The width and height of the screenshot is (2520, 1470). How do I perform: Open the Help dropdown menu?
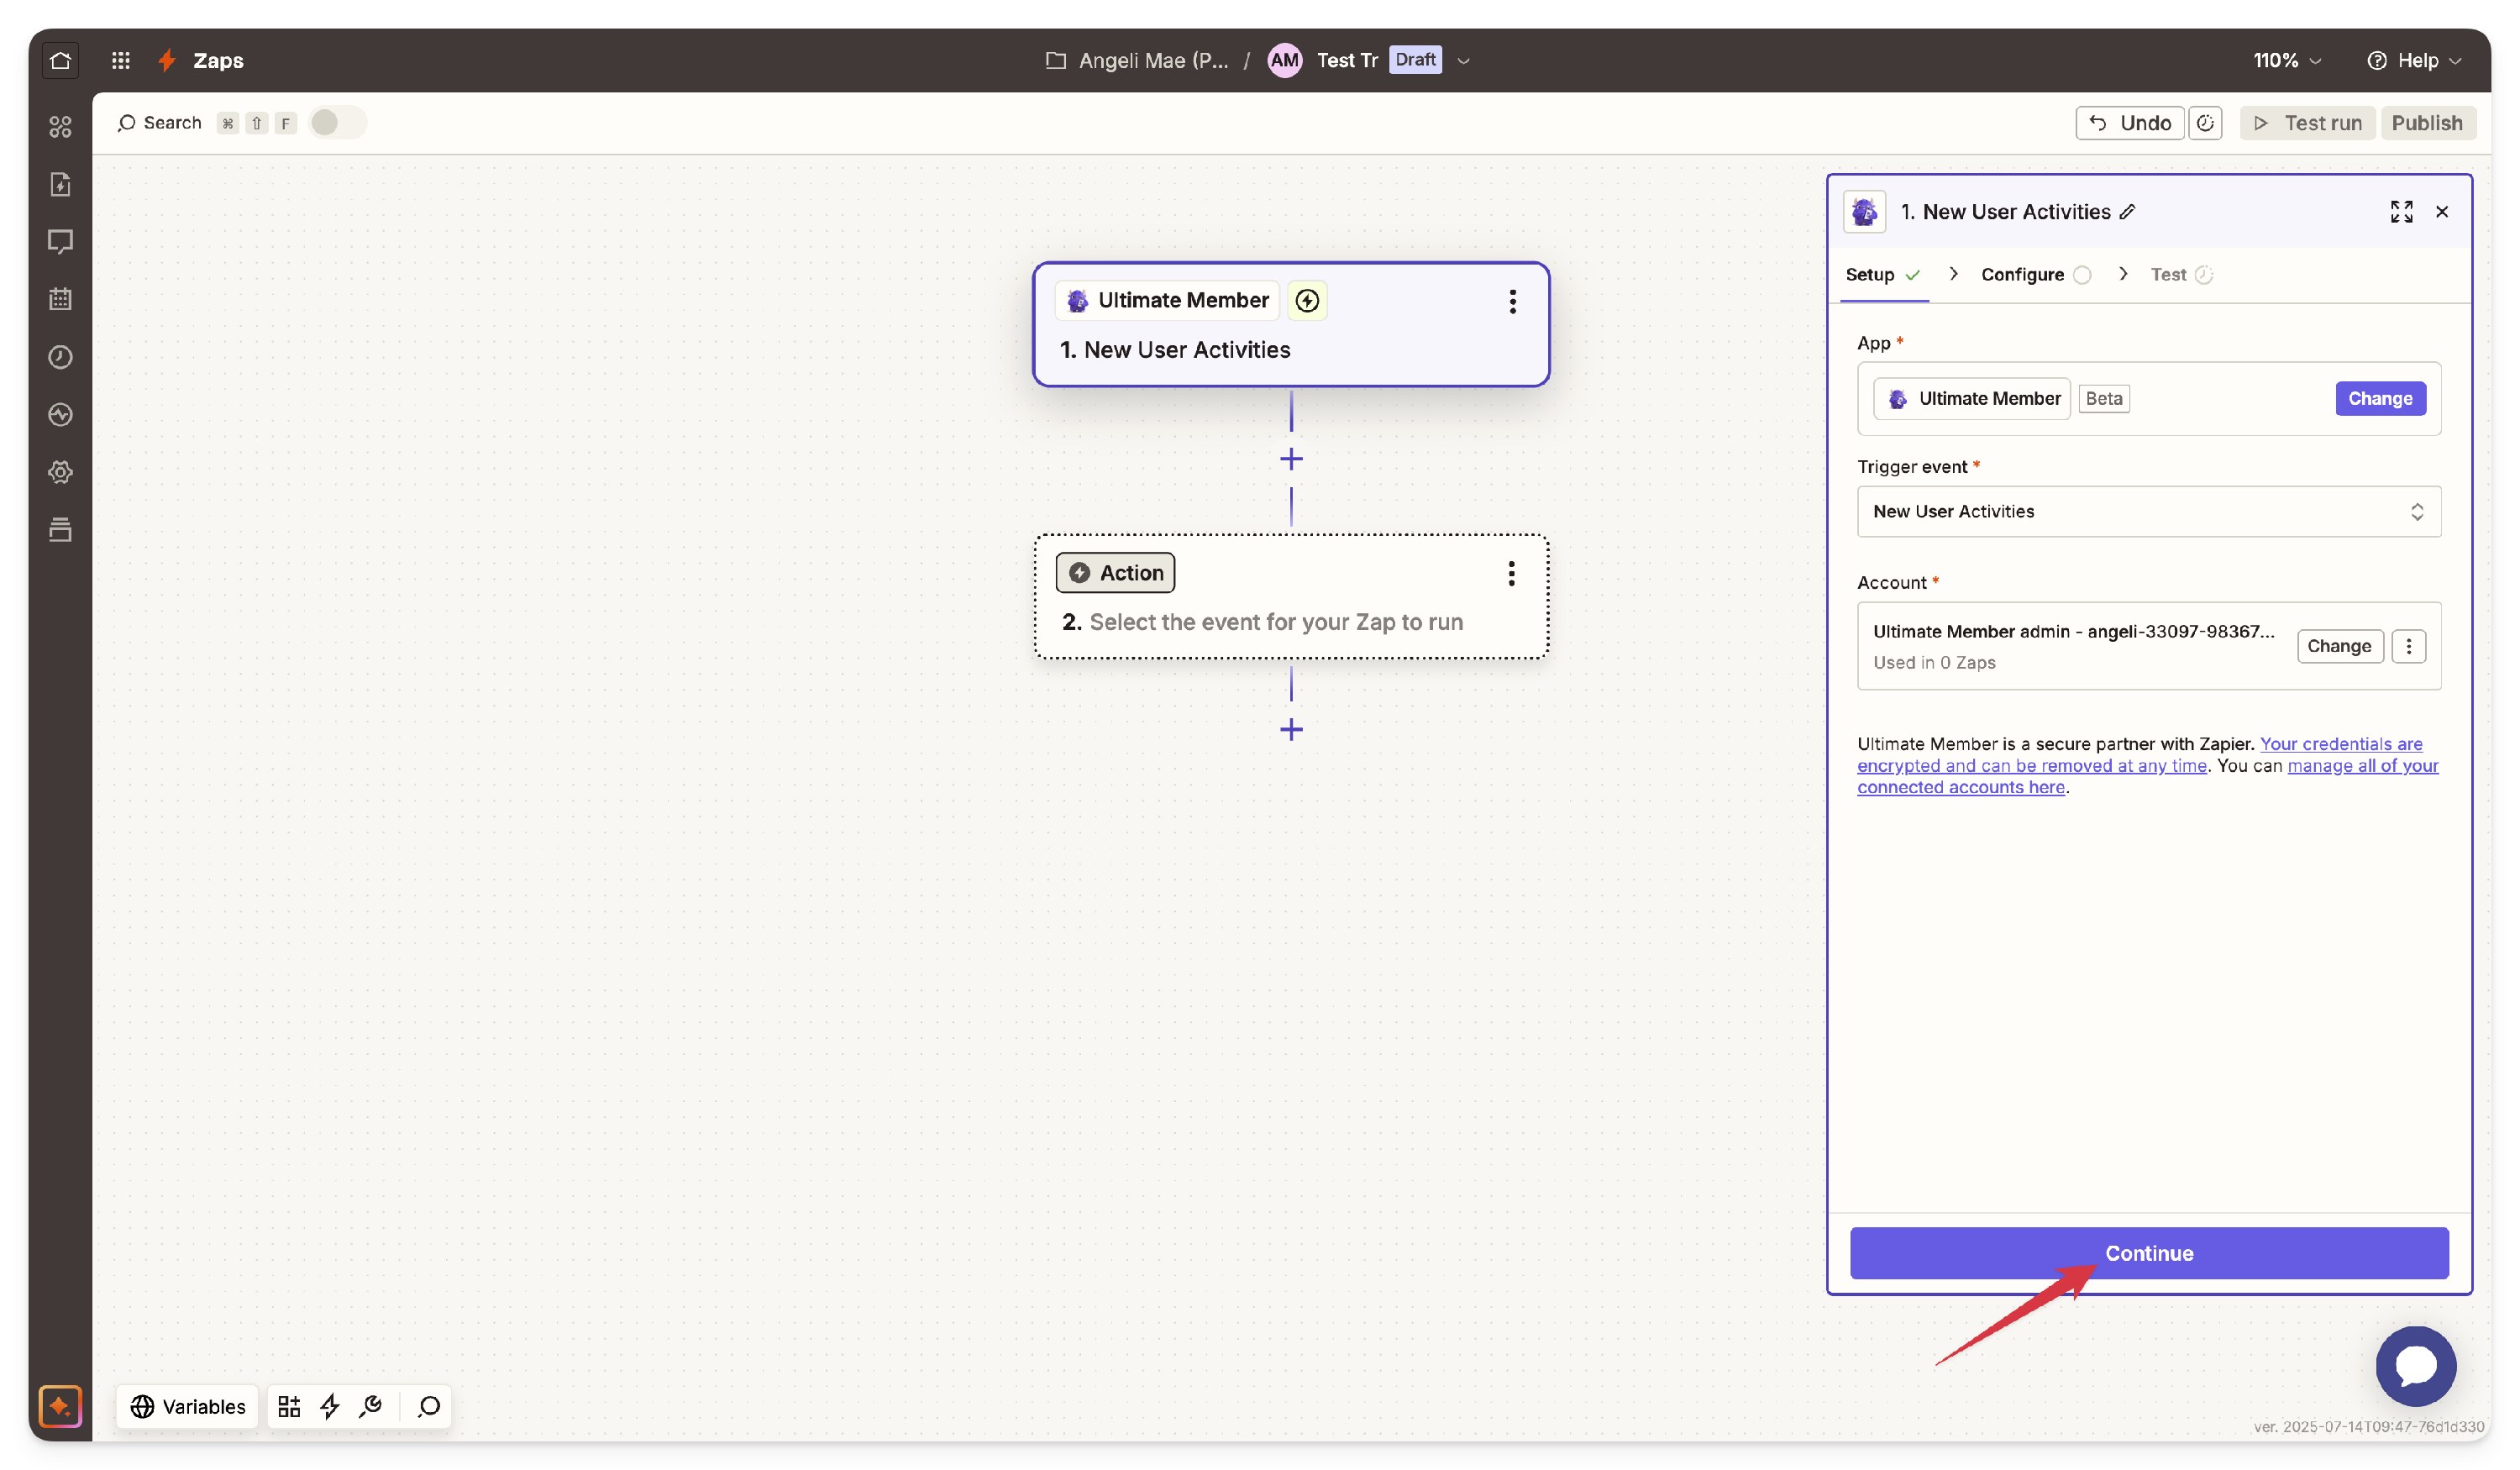click(2414, 60)
